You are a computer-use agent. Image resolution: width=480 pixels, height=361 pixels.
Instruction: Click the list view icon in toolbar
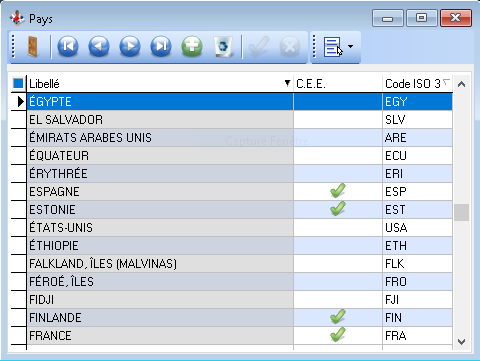[x=333, y=47]
